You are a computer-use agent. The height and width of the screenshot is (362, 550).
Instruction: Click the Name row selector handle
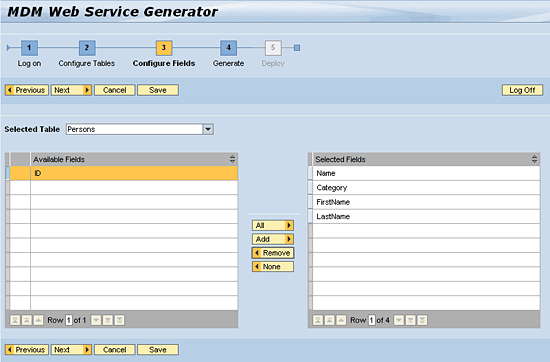[x=310, y=173]
